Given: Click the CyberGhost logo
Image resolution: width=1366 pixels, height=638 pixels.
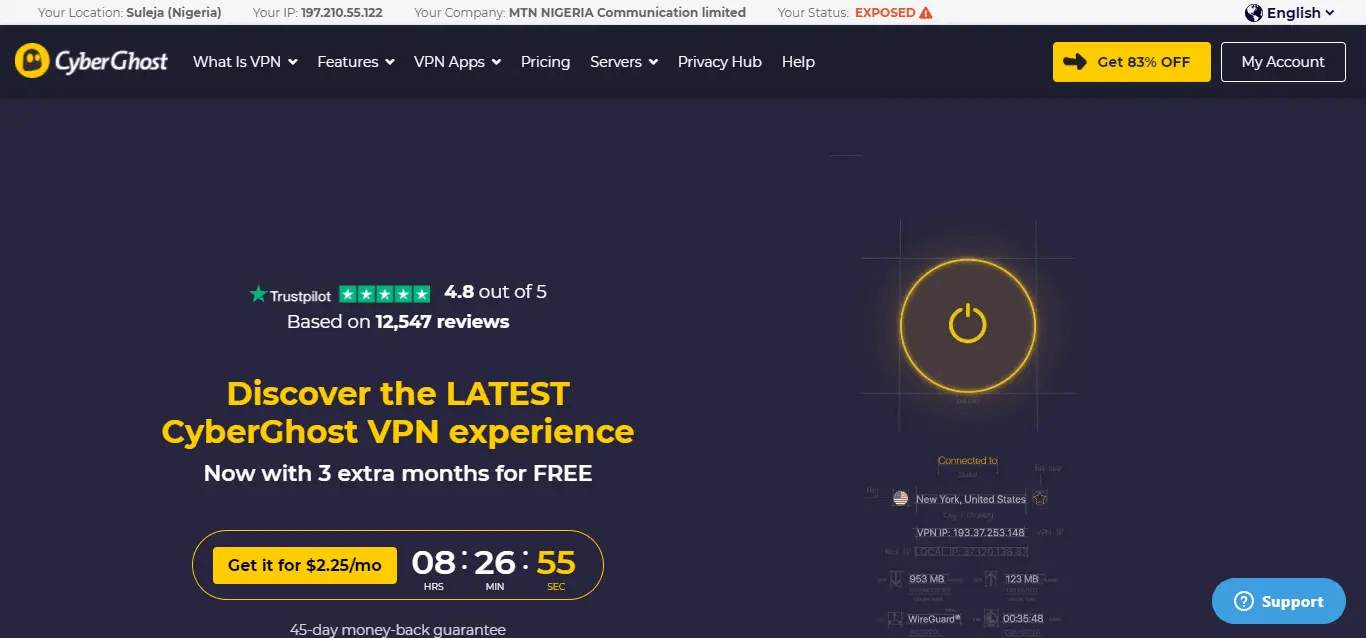Looking at the screenshot, I should pyautogui.click(x=91, y=61).
